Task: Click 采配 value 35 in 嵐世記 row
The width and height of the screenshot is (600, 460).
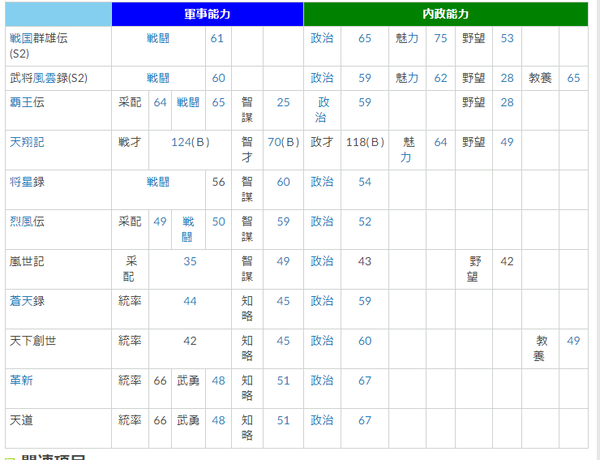Action: click(x=190, y=261)
